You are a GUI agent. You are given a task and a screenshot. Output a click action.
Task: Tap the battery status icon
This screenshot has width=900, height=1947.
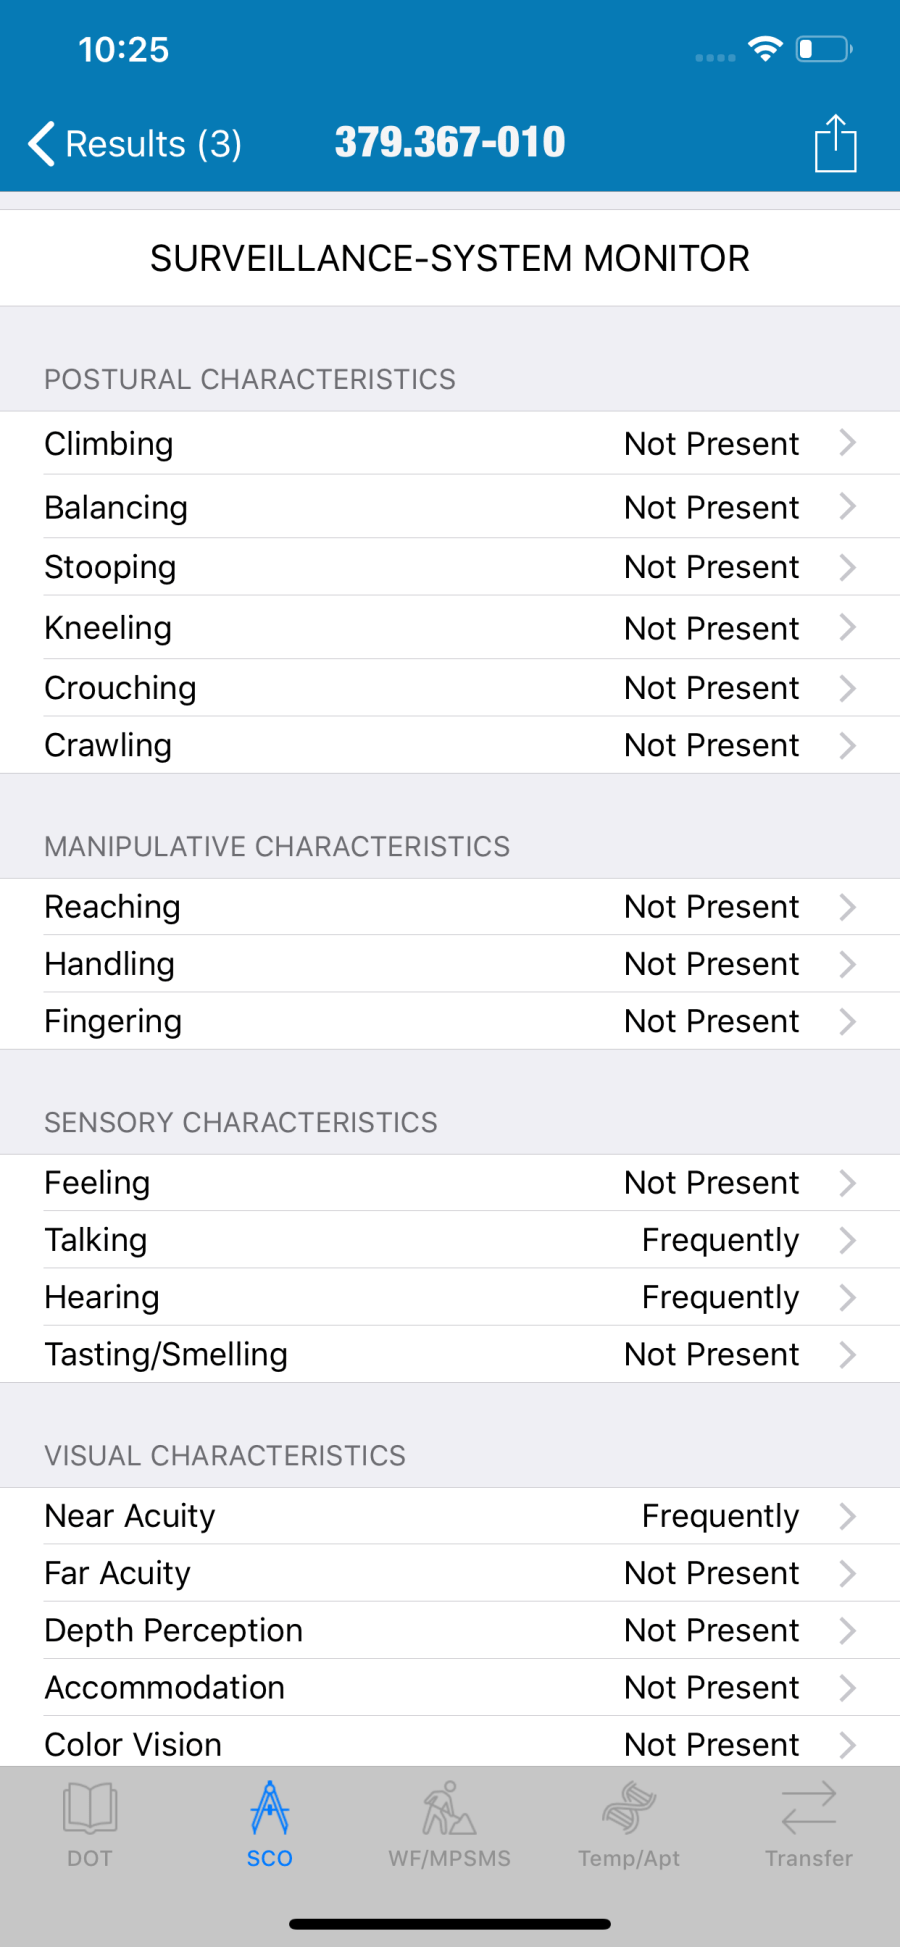[x=823, y=49]
